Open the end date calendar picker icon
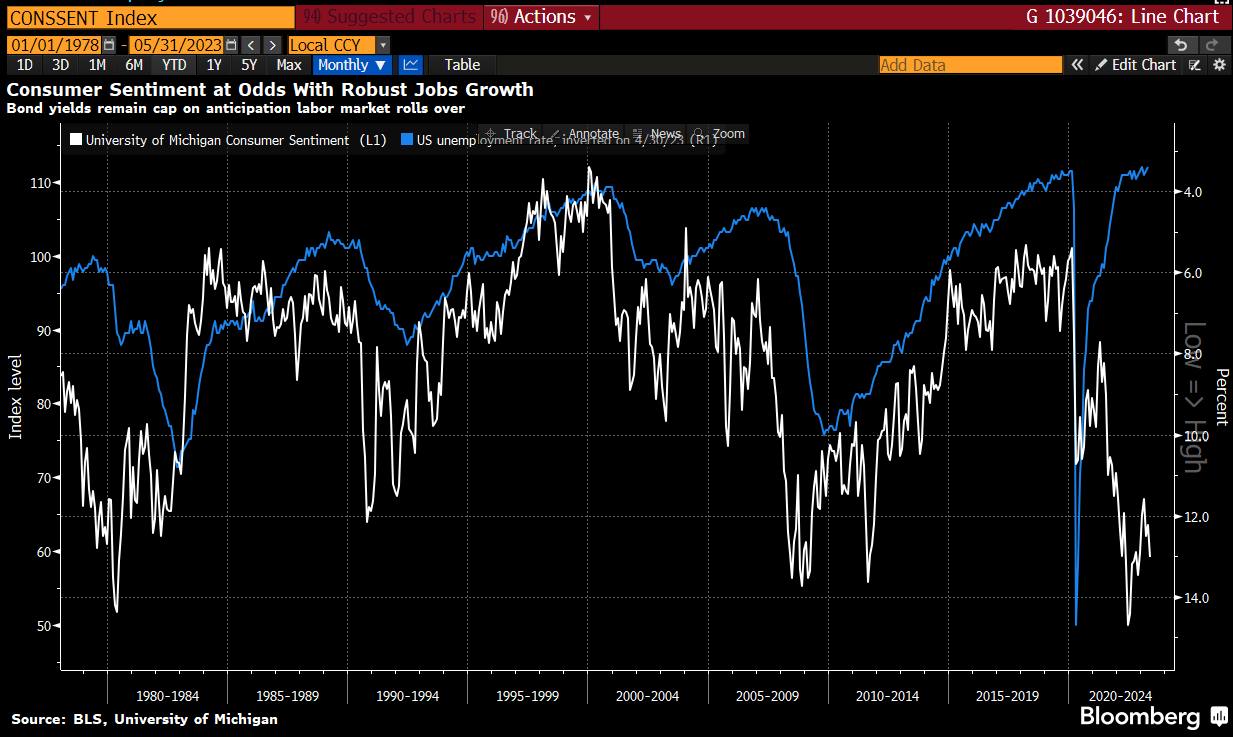 232,45
